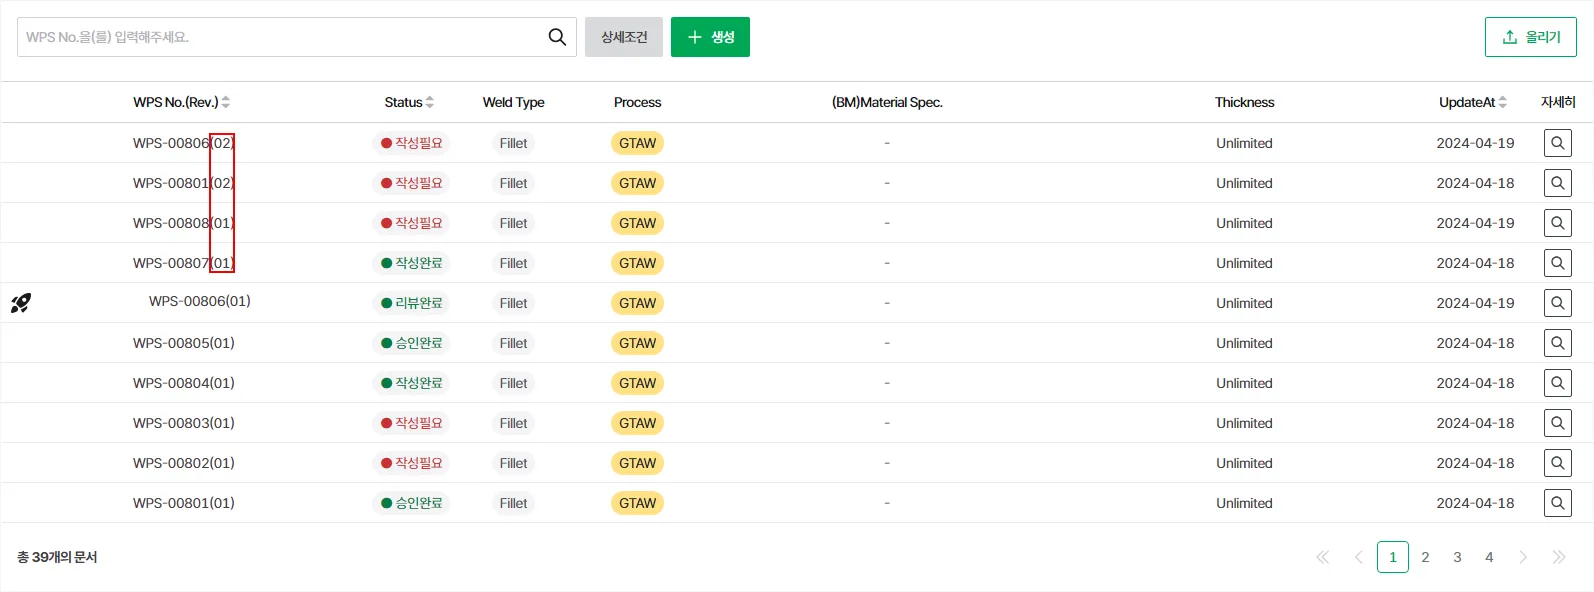Jump to page 4 in pagination
Screen dimensions: 1594x592
click(1489, 557)
